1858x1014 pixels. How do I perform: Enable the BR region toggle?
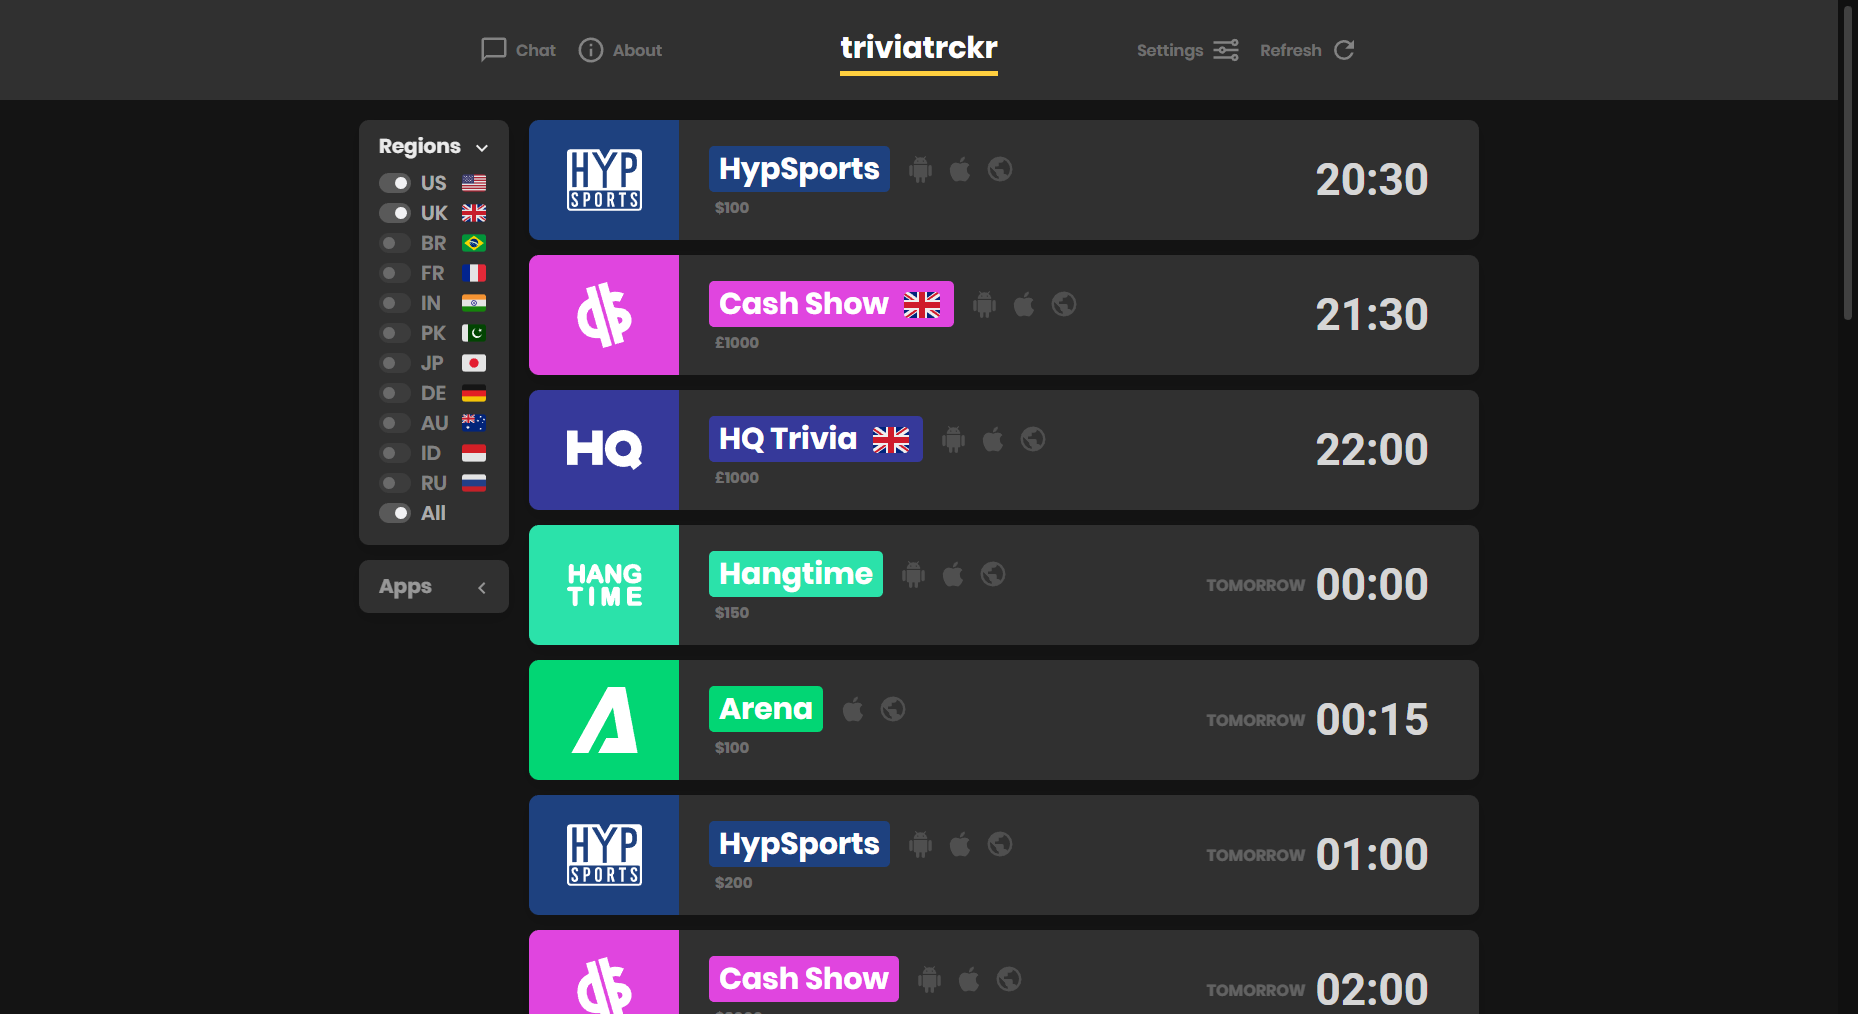(393, 243)
